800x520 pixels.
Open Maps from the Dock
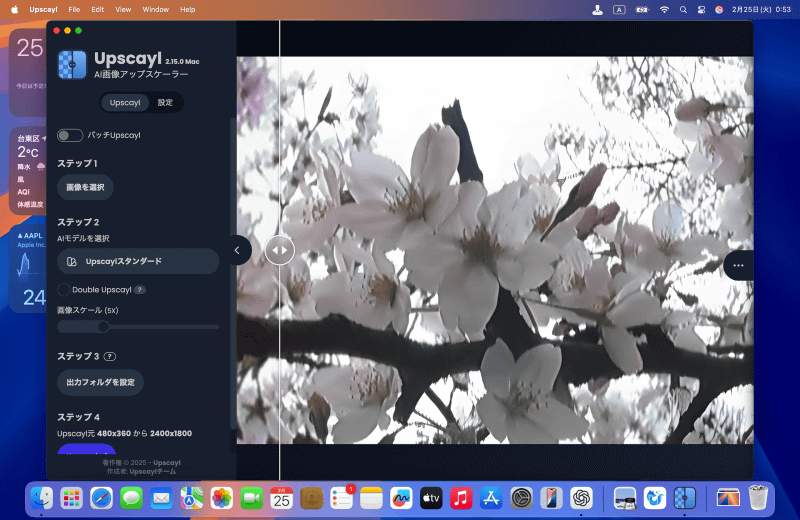pyautogui.click(x=191, y=498)
